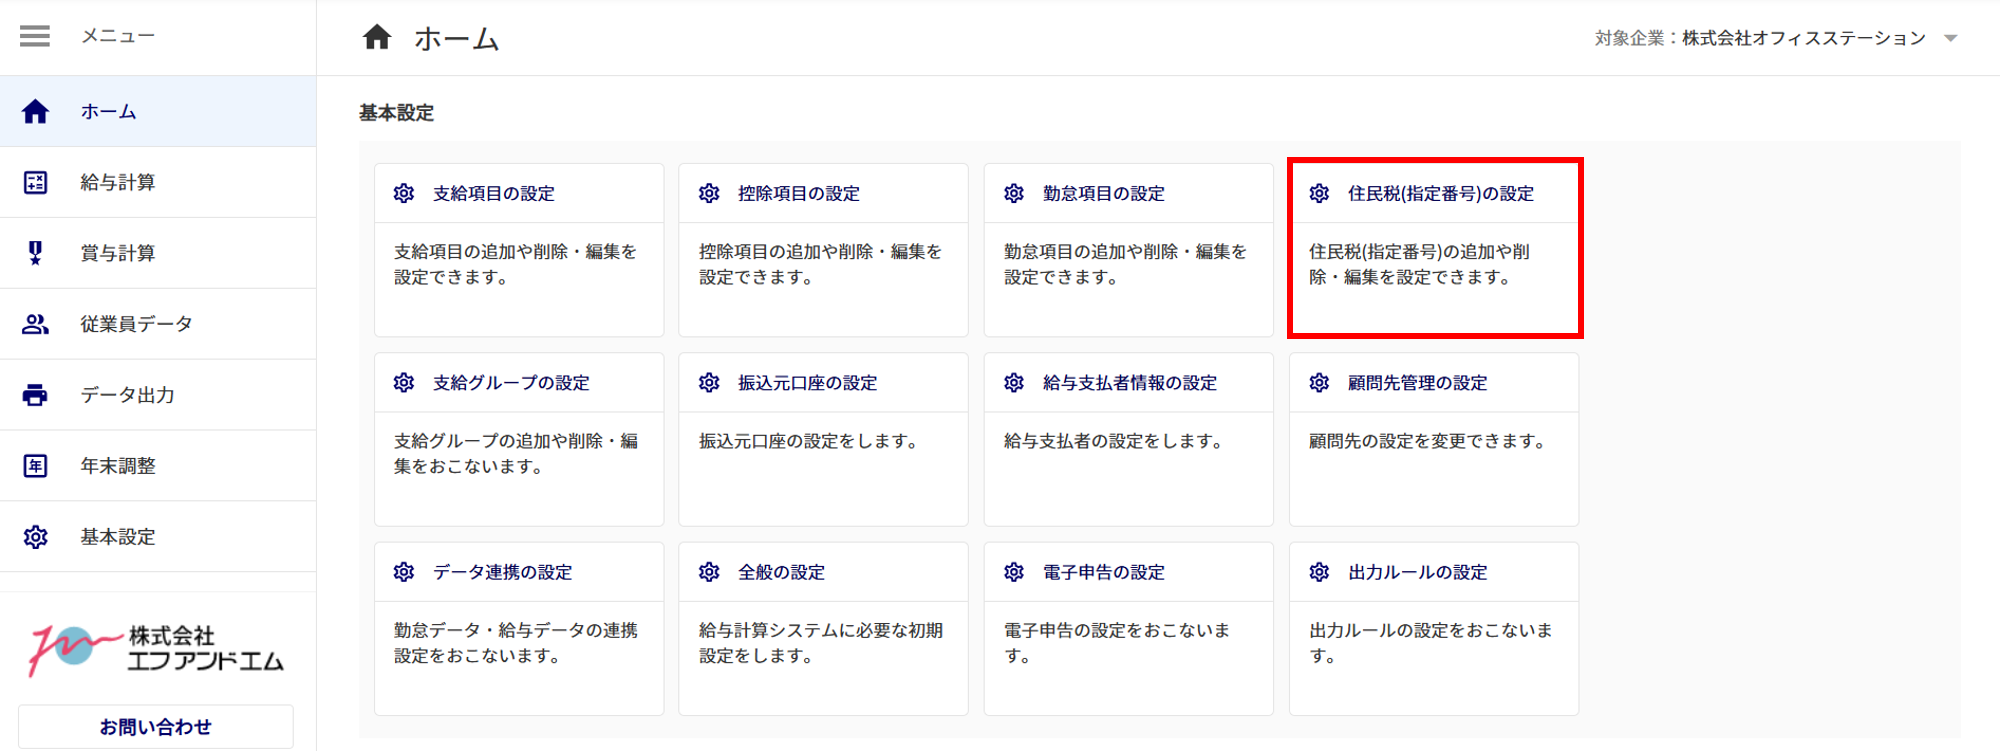Image resolution: width=2000 pixels, height=751 pixels.
Task: Click text 控除項目の追加や削除・編集を設定できます。
Action: pos(820,264)
